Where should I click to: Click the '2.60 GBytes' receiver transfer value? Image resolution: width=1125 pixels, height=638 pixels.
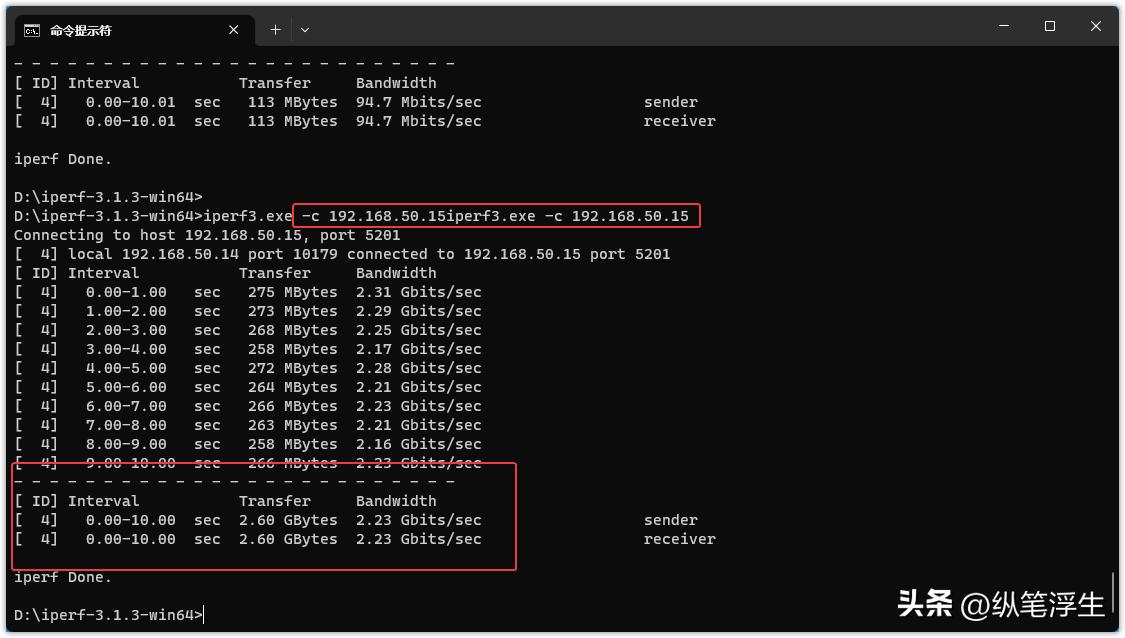click(288, 539)
